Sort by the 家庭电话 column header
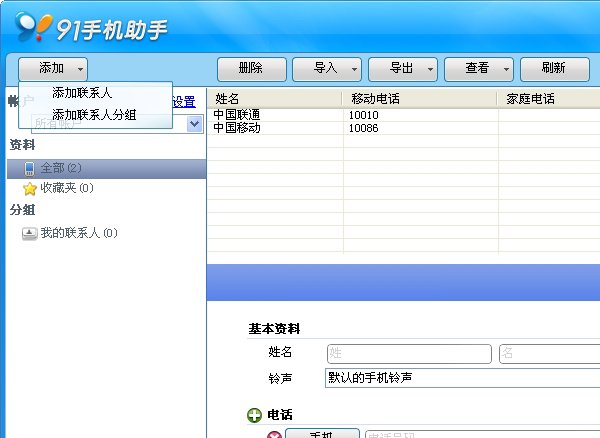600x438 pixels. coord(549,99)
